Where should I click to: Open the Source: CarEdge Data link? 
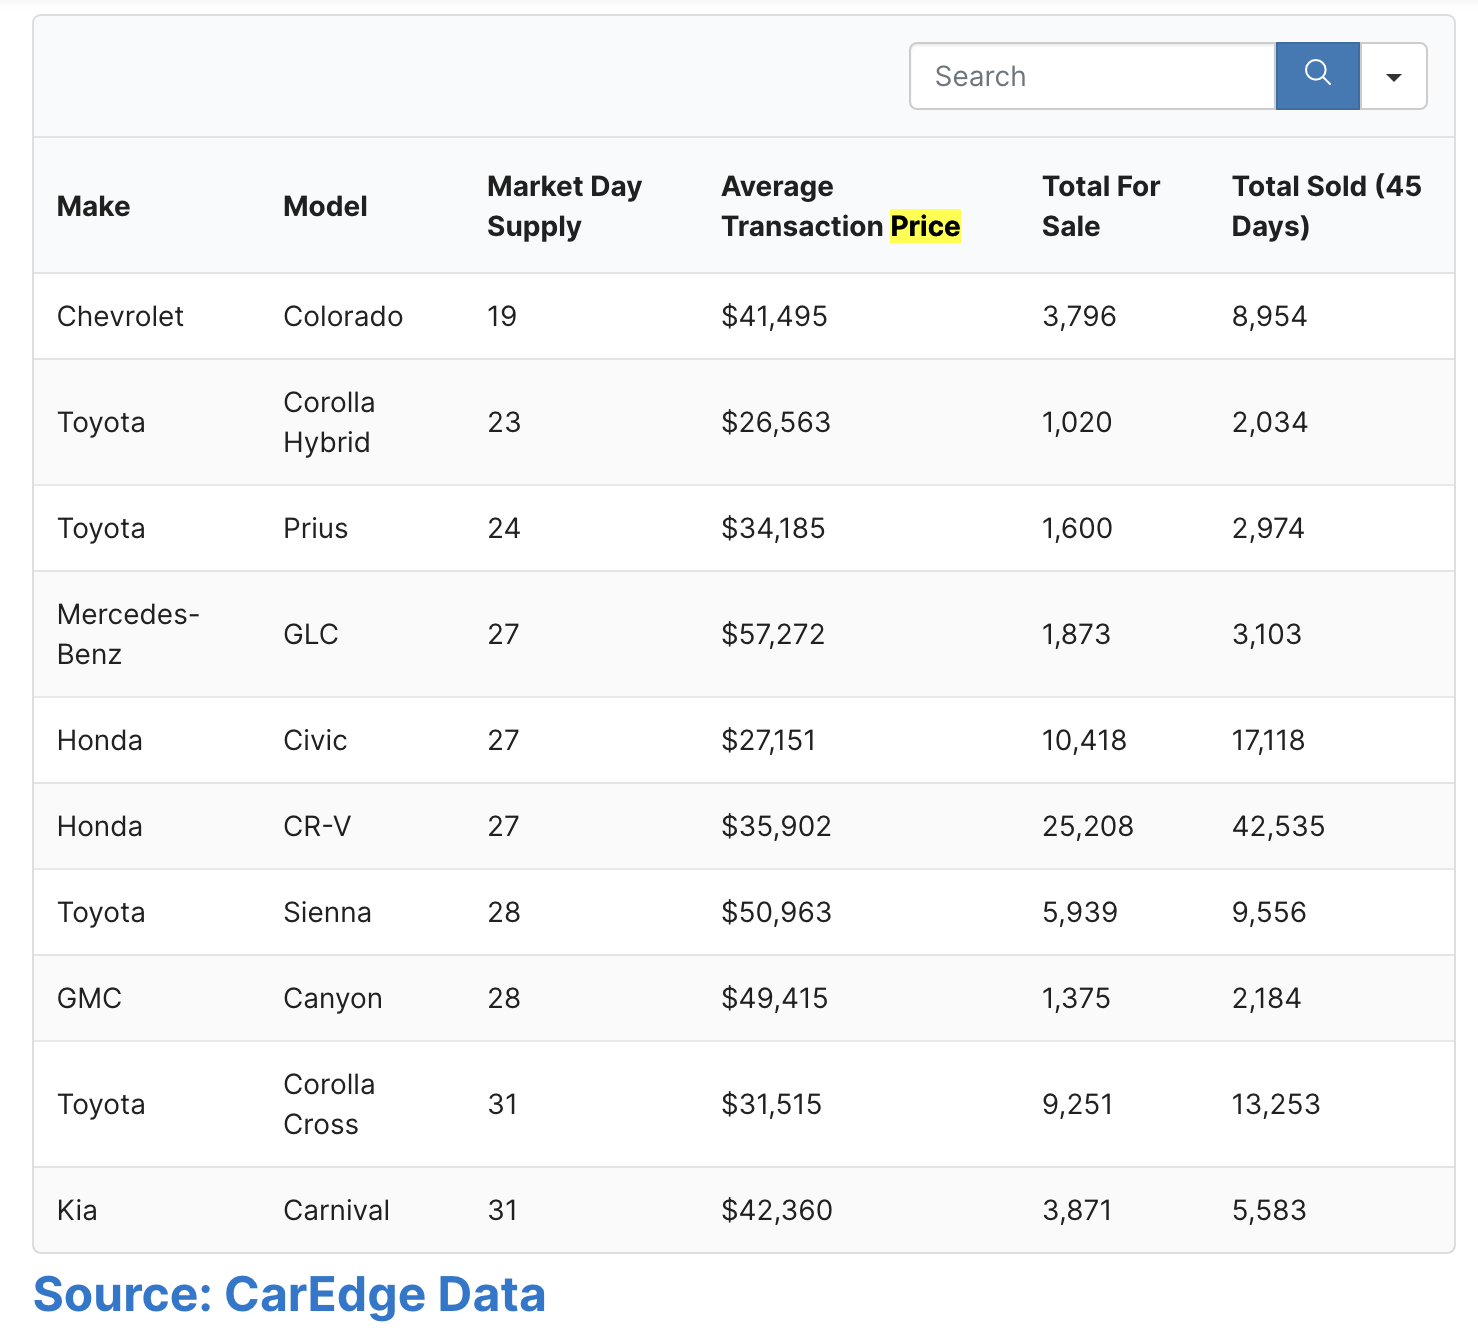click(289, 1294)
